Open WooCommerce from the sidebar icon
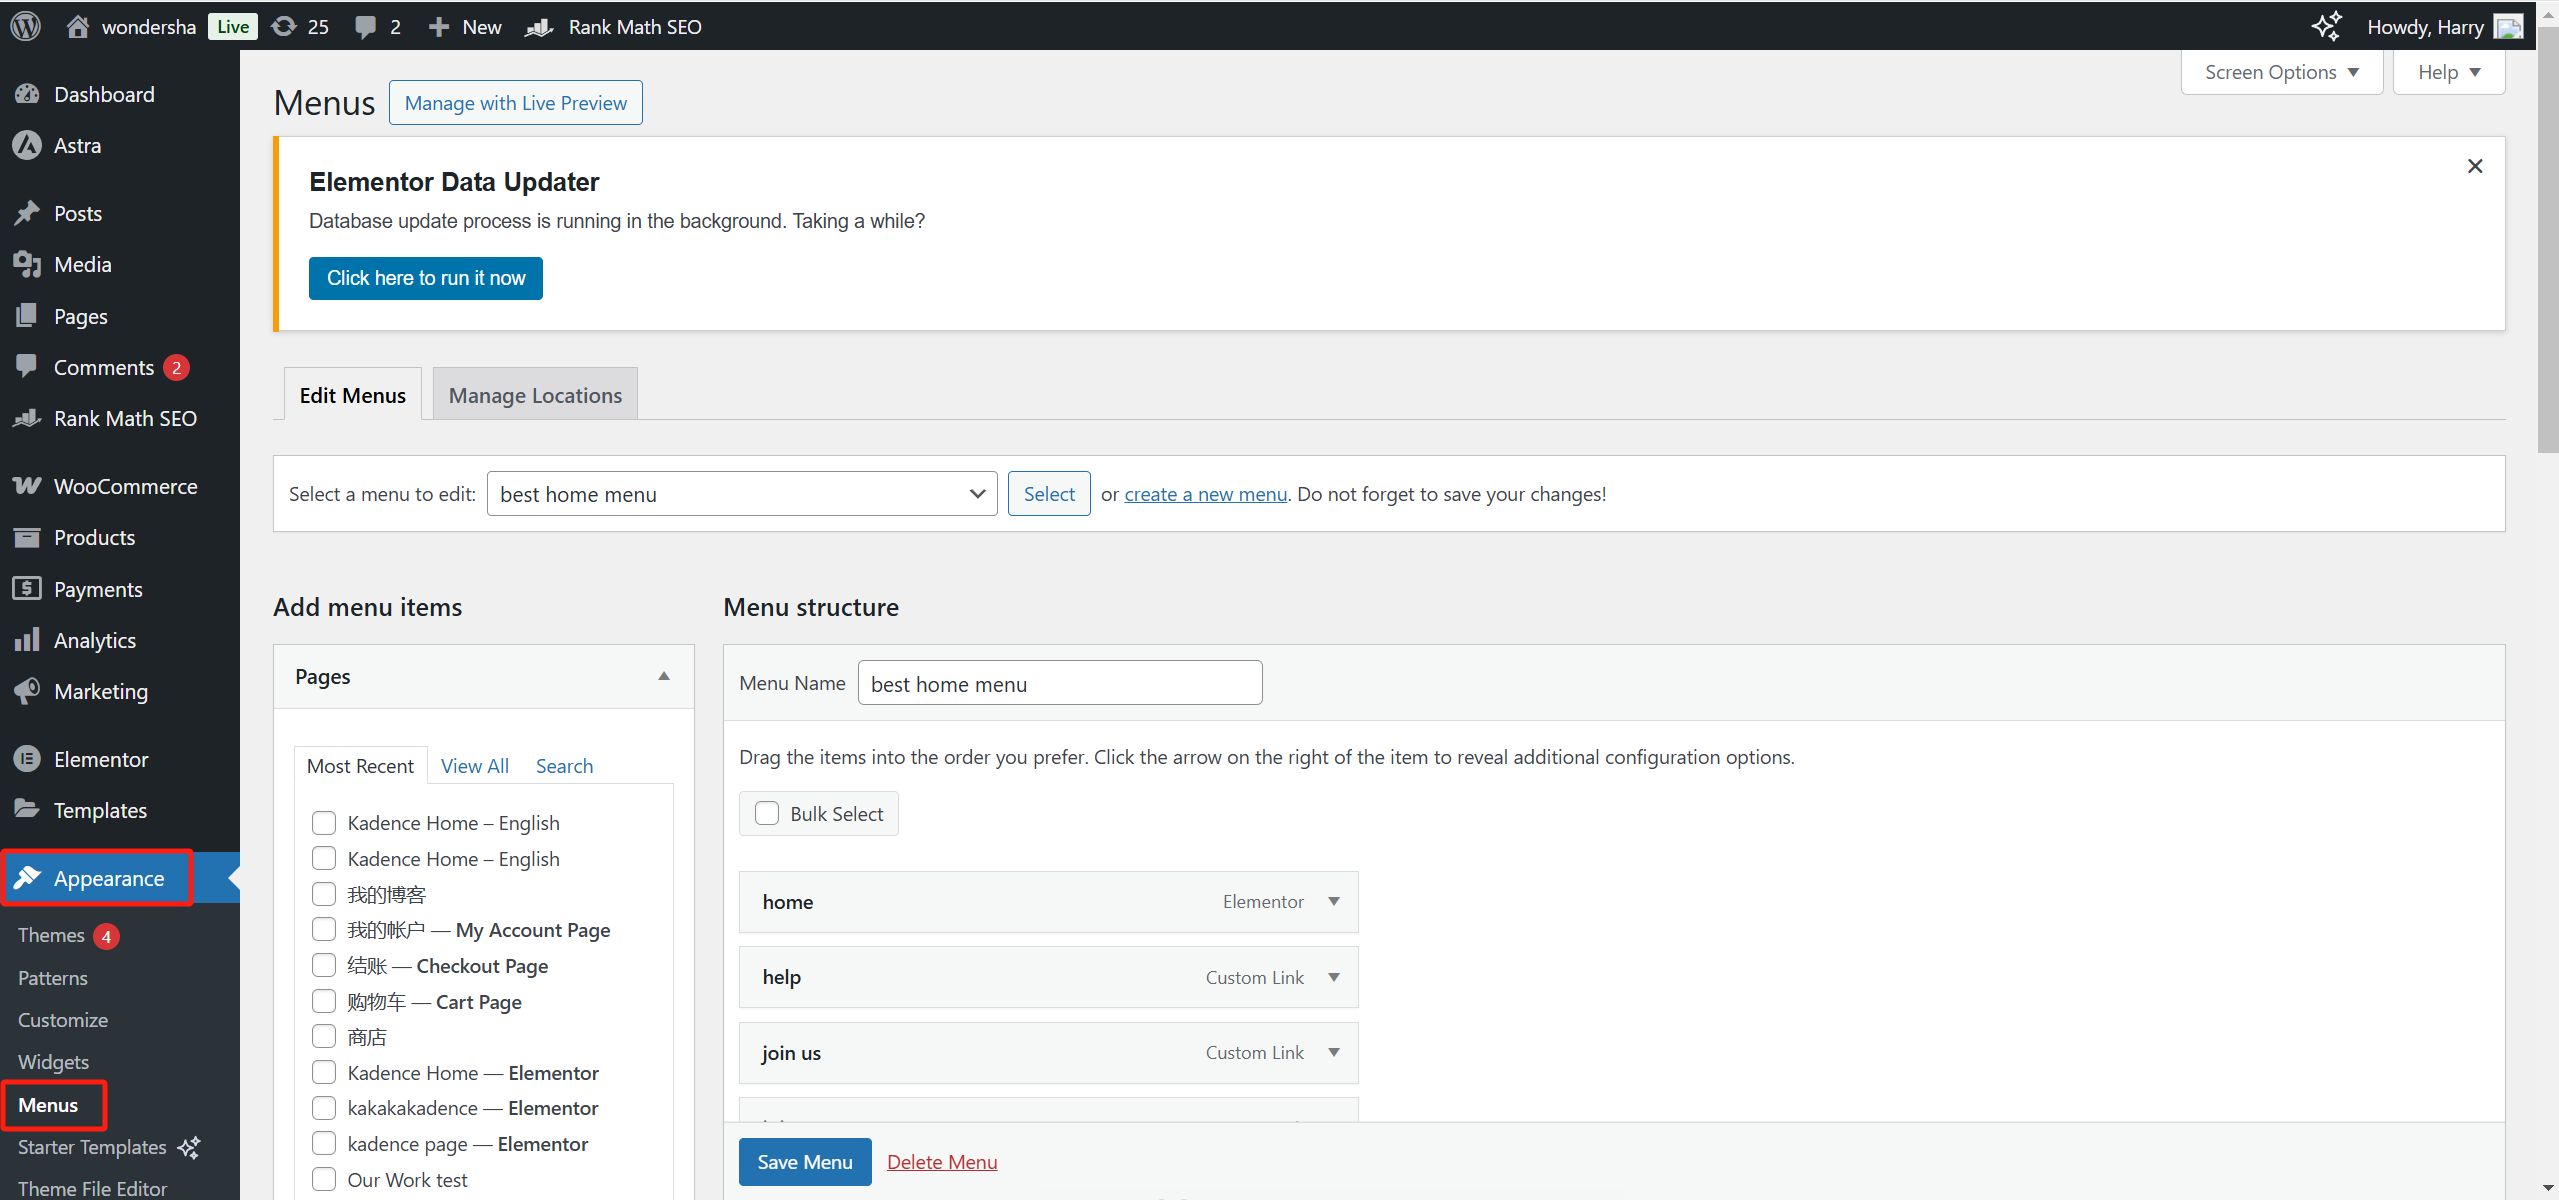The height and width of the screenshot is (1200, 2559). (x=27, y=486)
